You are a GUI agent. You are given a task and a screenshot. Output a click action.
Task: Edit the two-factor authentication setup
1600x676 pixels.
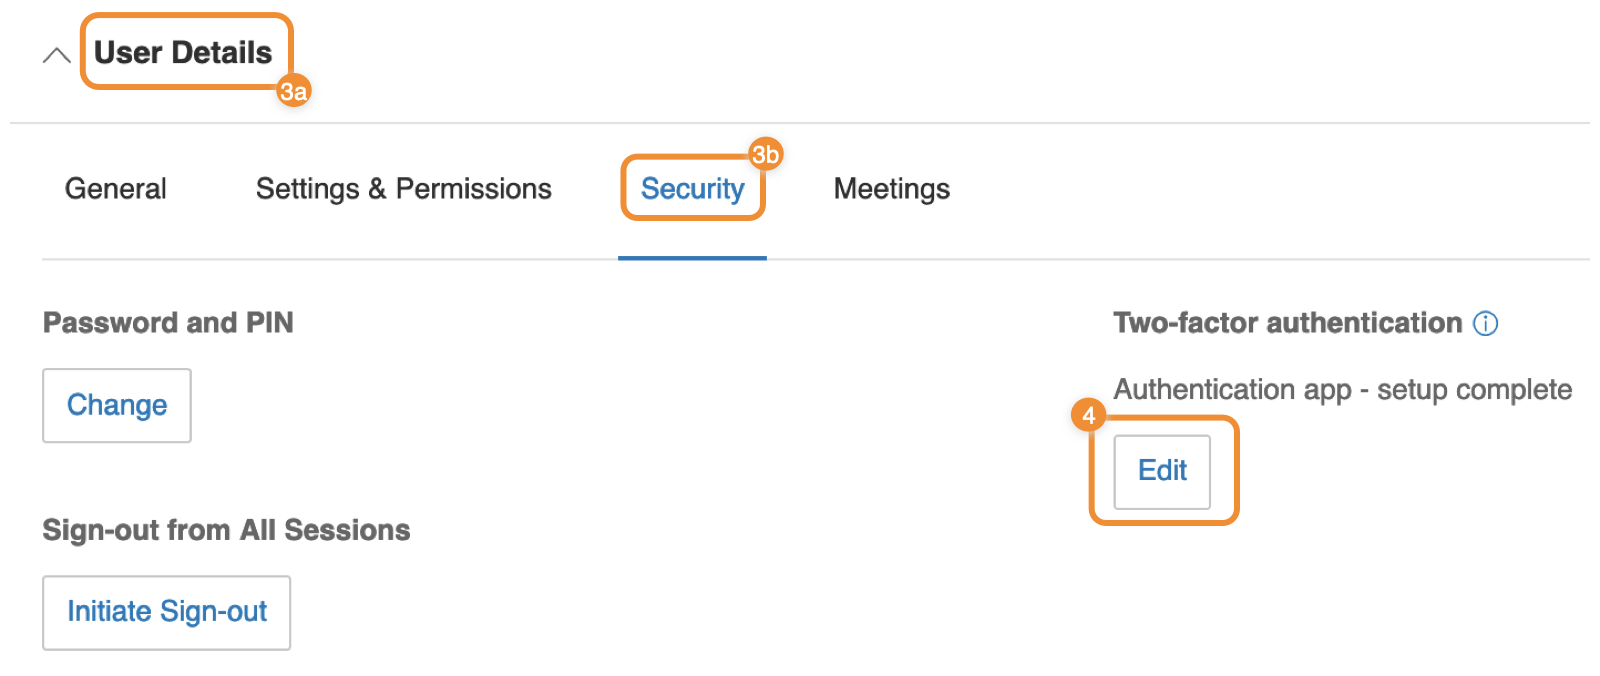pos(1162,471)
